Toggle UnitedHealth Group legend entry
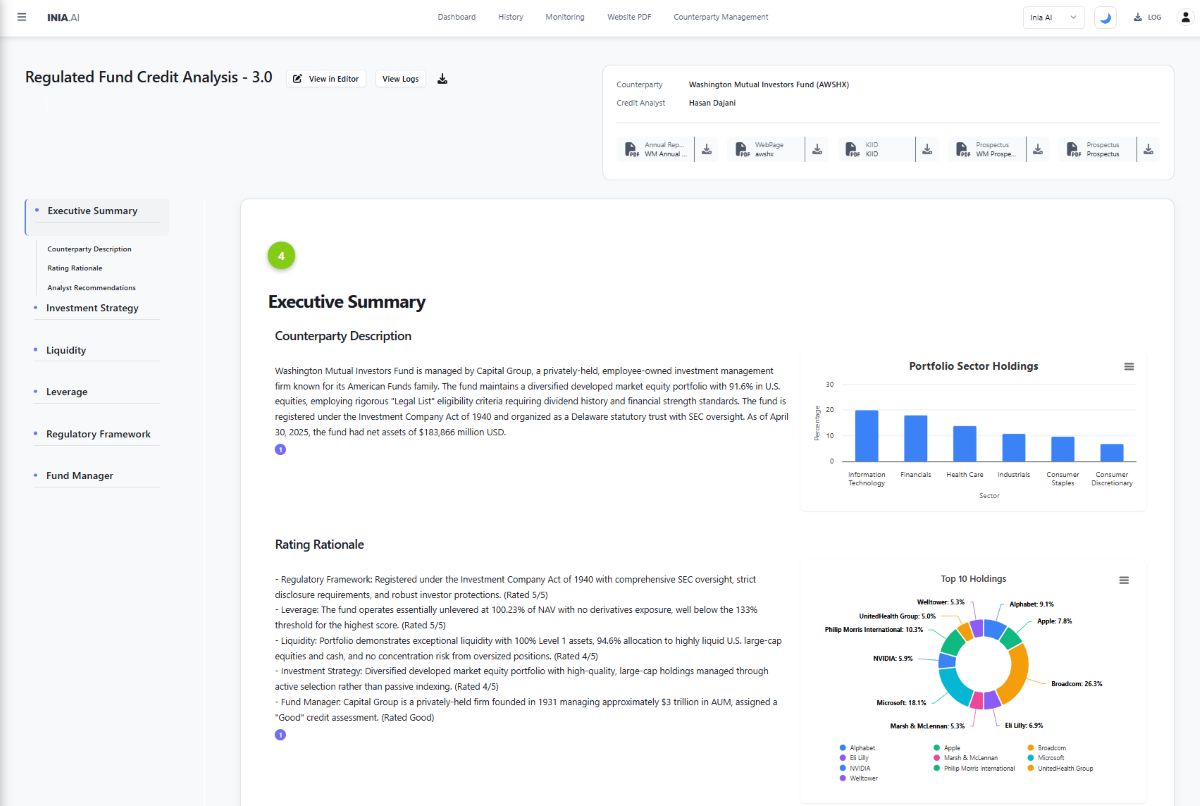Viewport: 1200px width, 806px height. [x=1060, y=768]
